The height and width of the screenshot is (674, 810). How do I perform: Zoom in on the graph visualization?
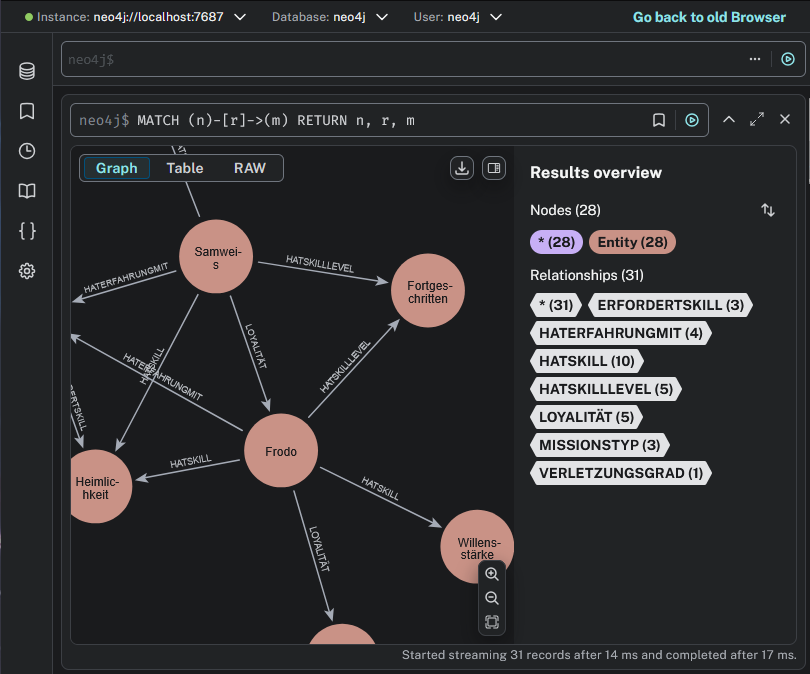(x=491, y=574)
